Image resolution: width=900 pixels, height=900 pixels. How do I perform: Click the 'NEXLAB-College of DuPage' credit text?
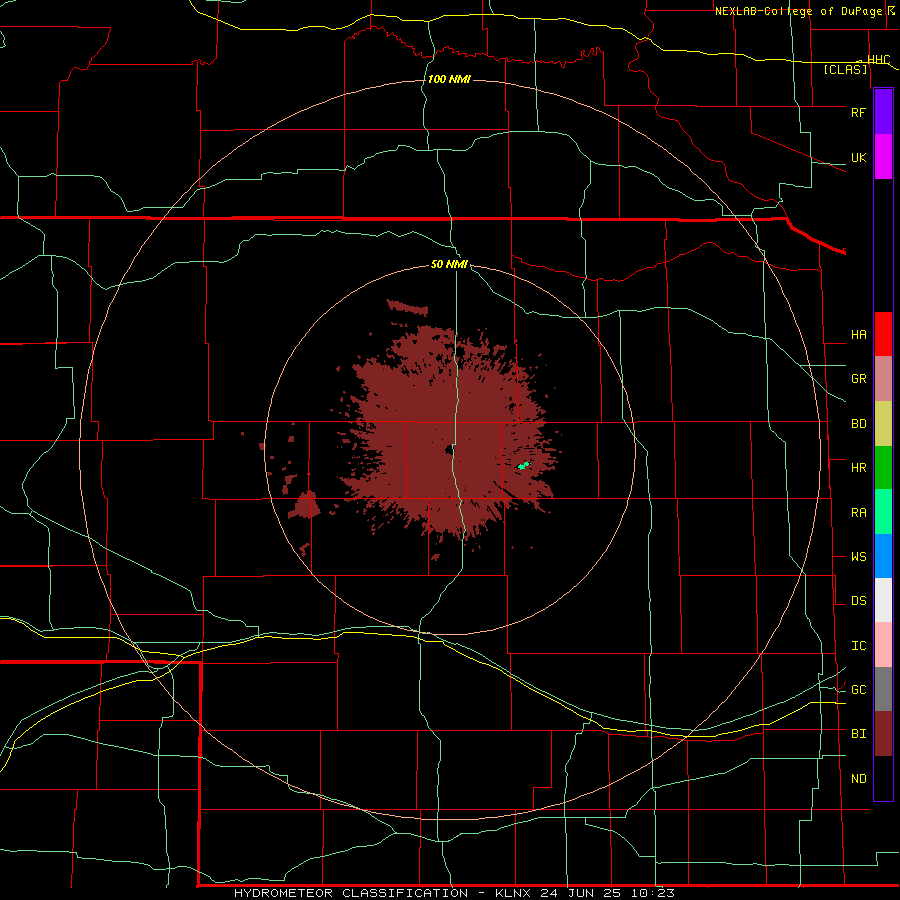800,11
